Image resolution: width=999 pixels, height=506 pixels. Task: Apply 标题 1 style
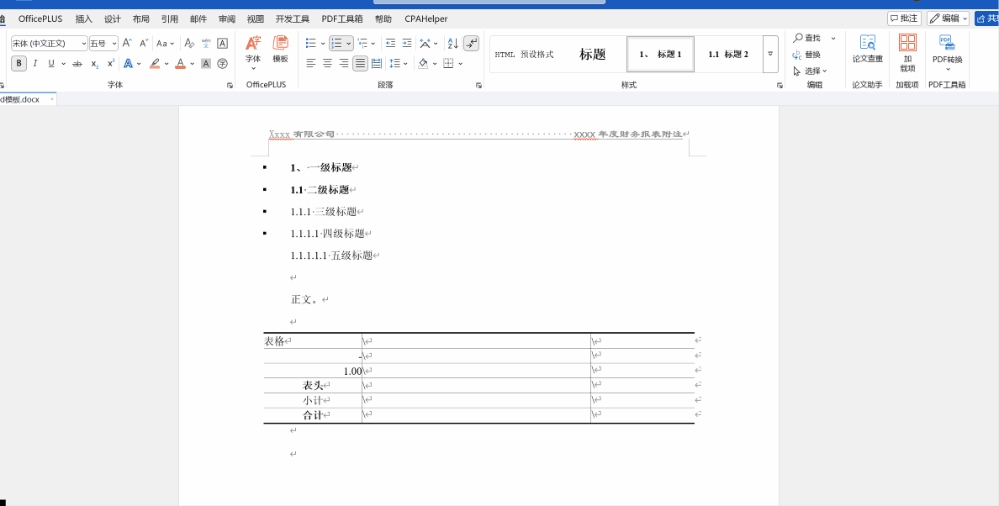660,54
